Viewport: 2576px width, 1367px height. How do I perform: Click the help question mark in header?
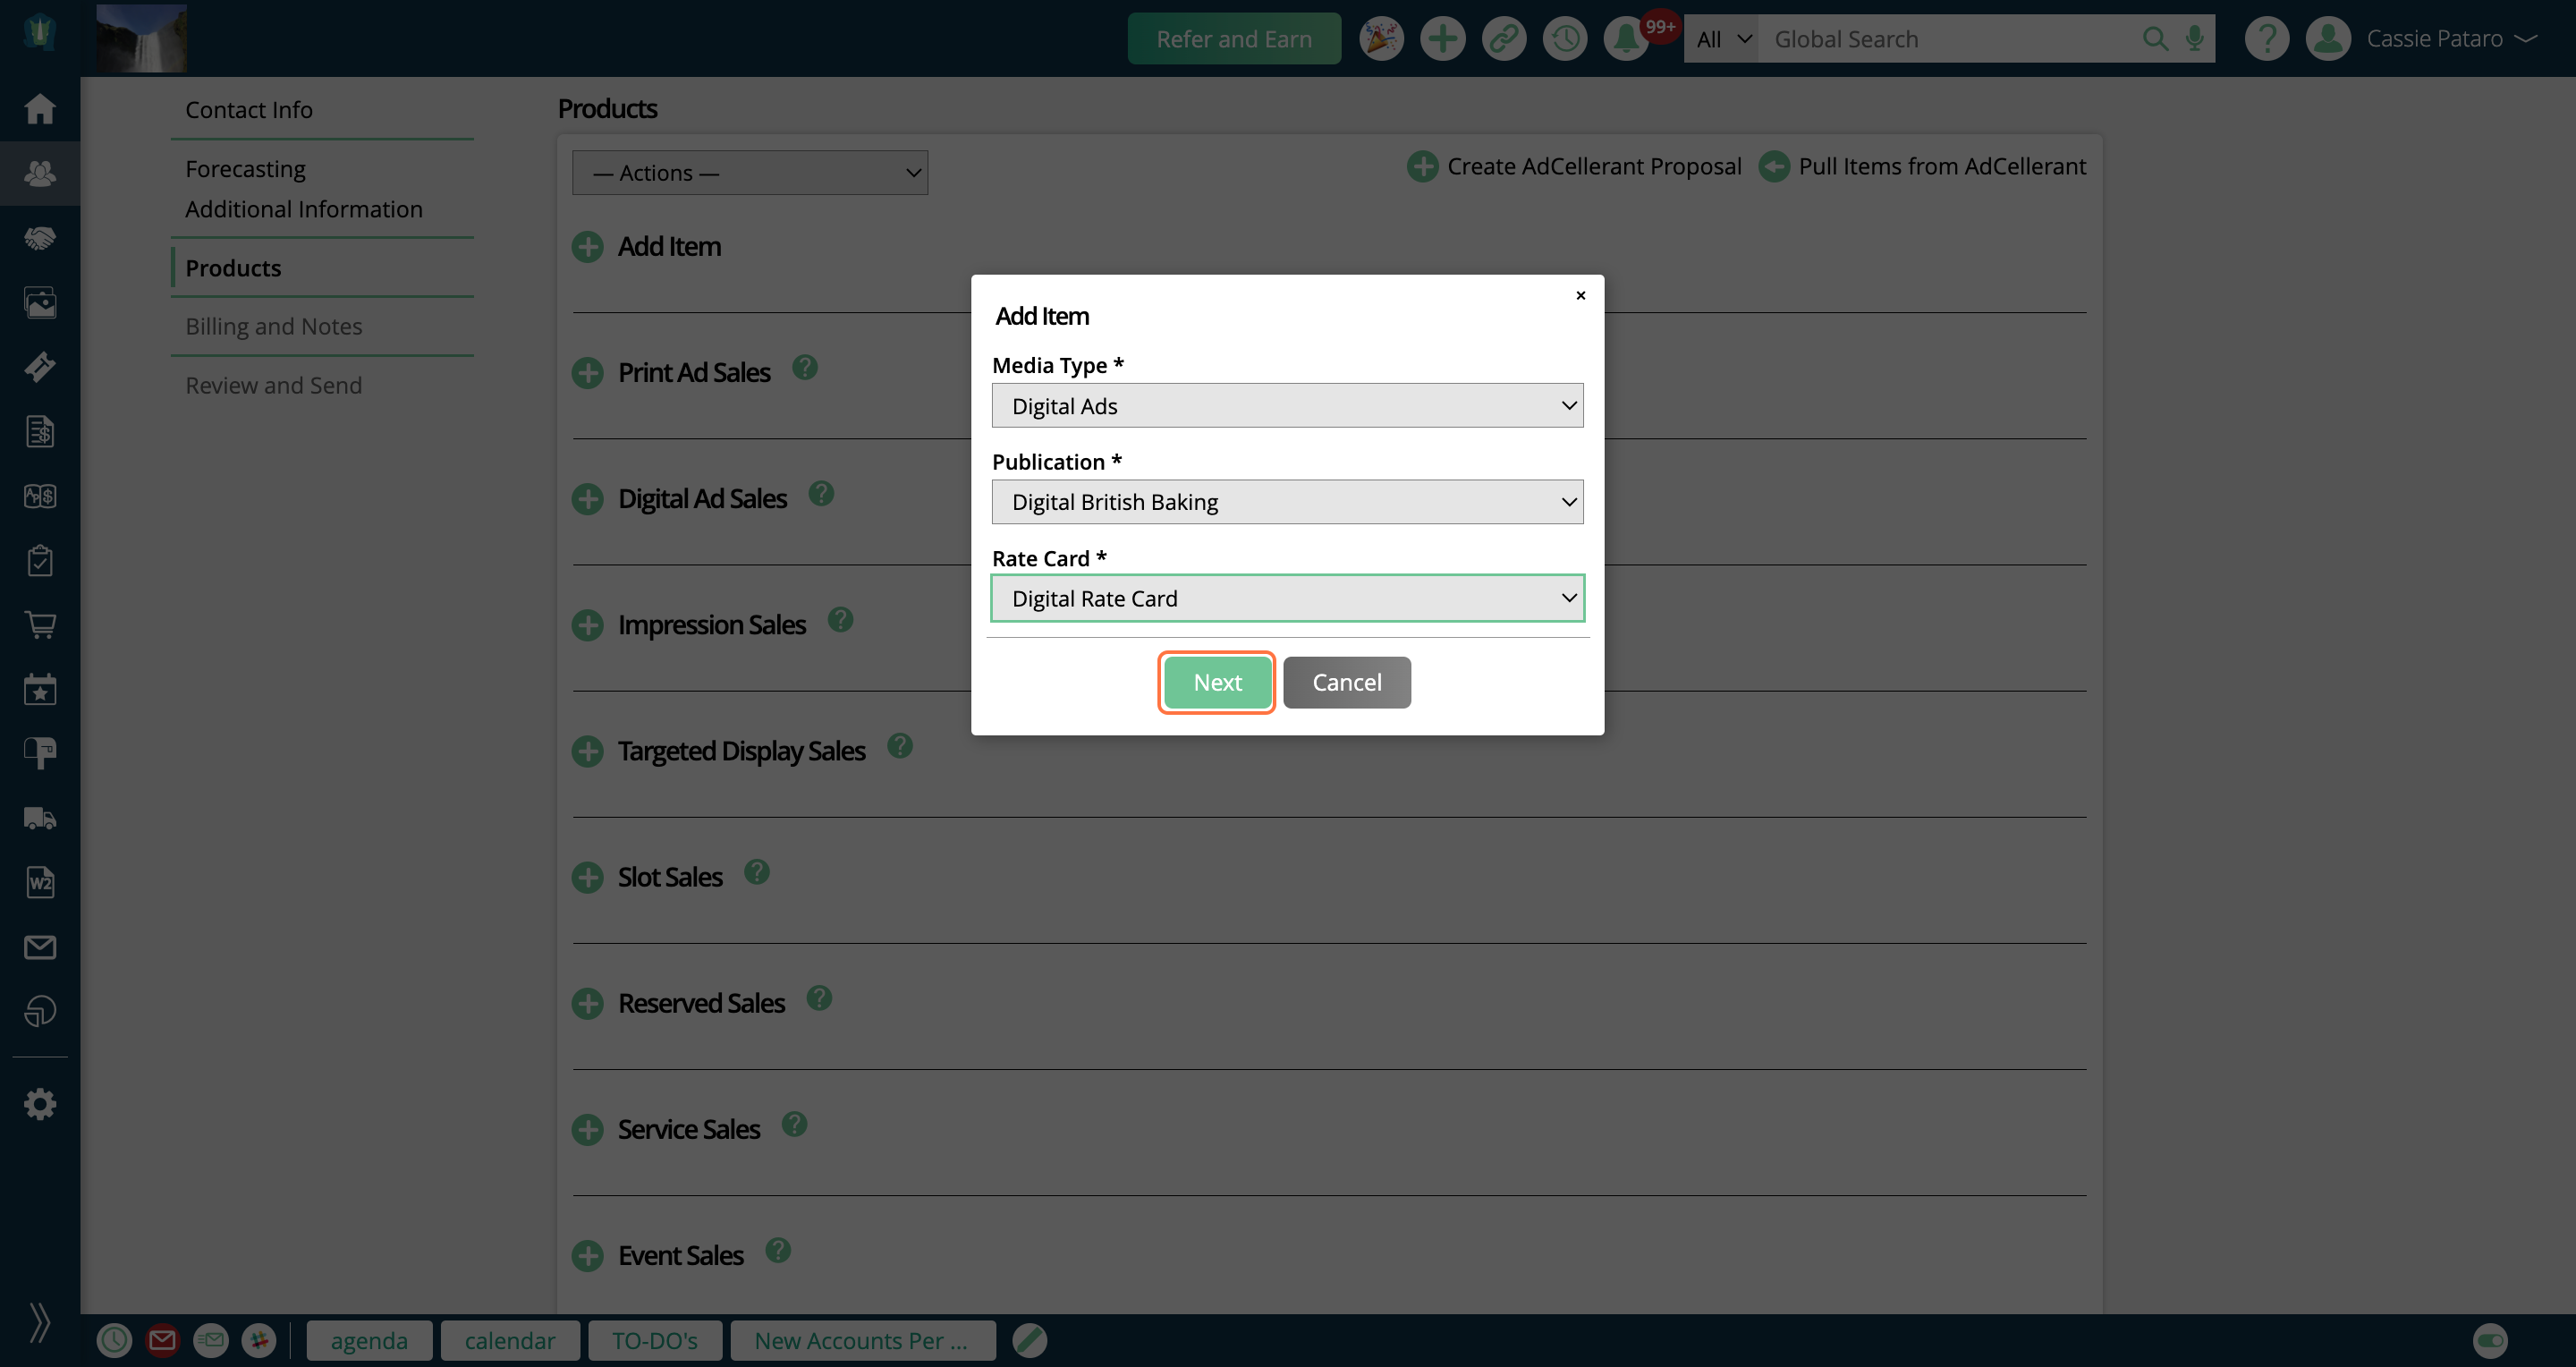click(2267, 39)
